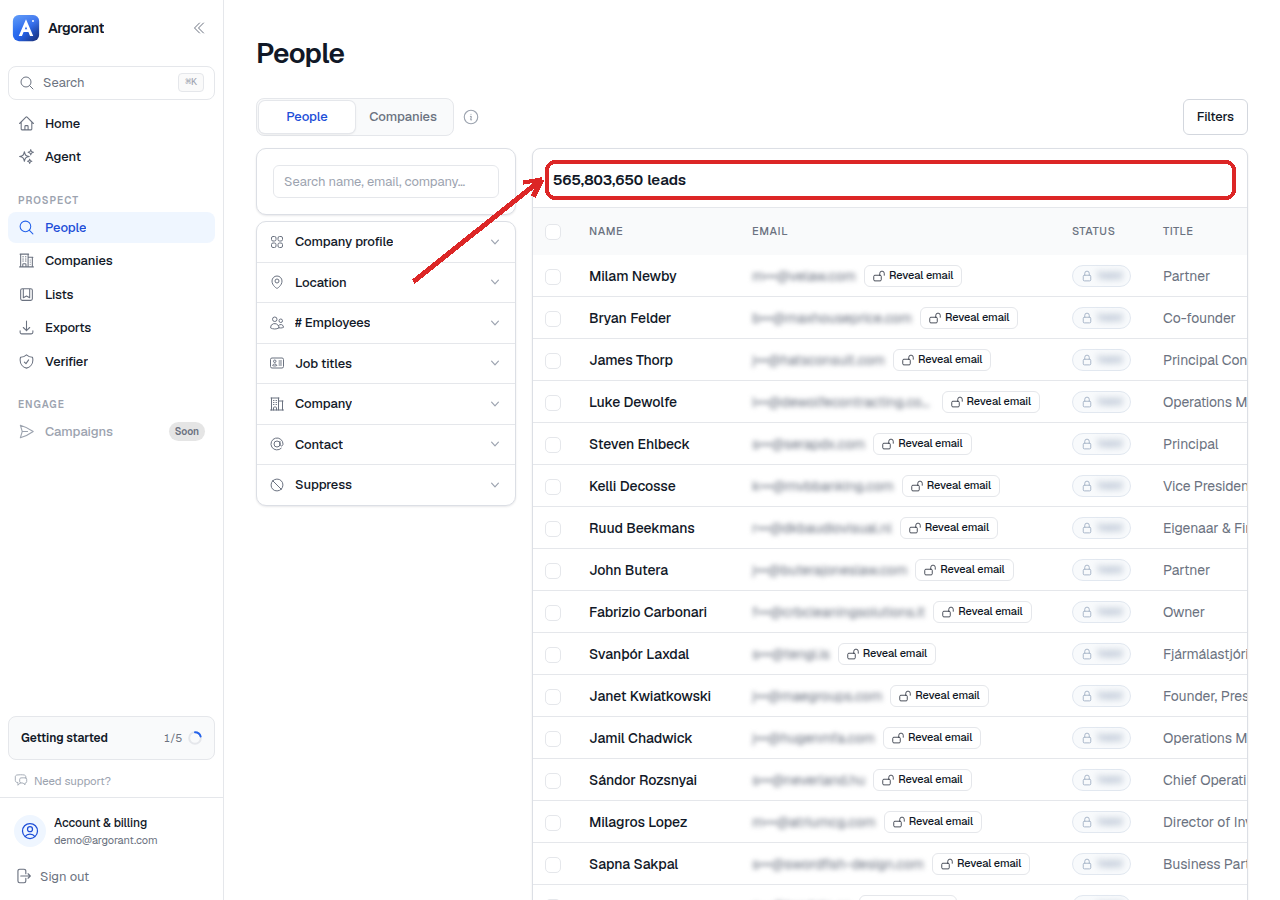This screenshot has width=1280, height=900.
Task: Expand the Job titles filter chevron
Action: pyautogui.click(x=495, y=364)
